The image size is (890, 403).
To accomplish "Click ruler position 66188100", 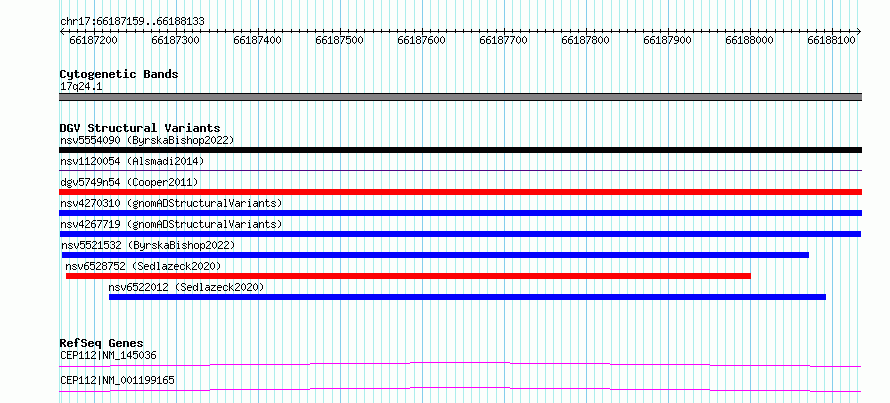I will point(833,40).
